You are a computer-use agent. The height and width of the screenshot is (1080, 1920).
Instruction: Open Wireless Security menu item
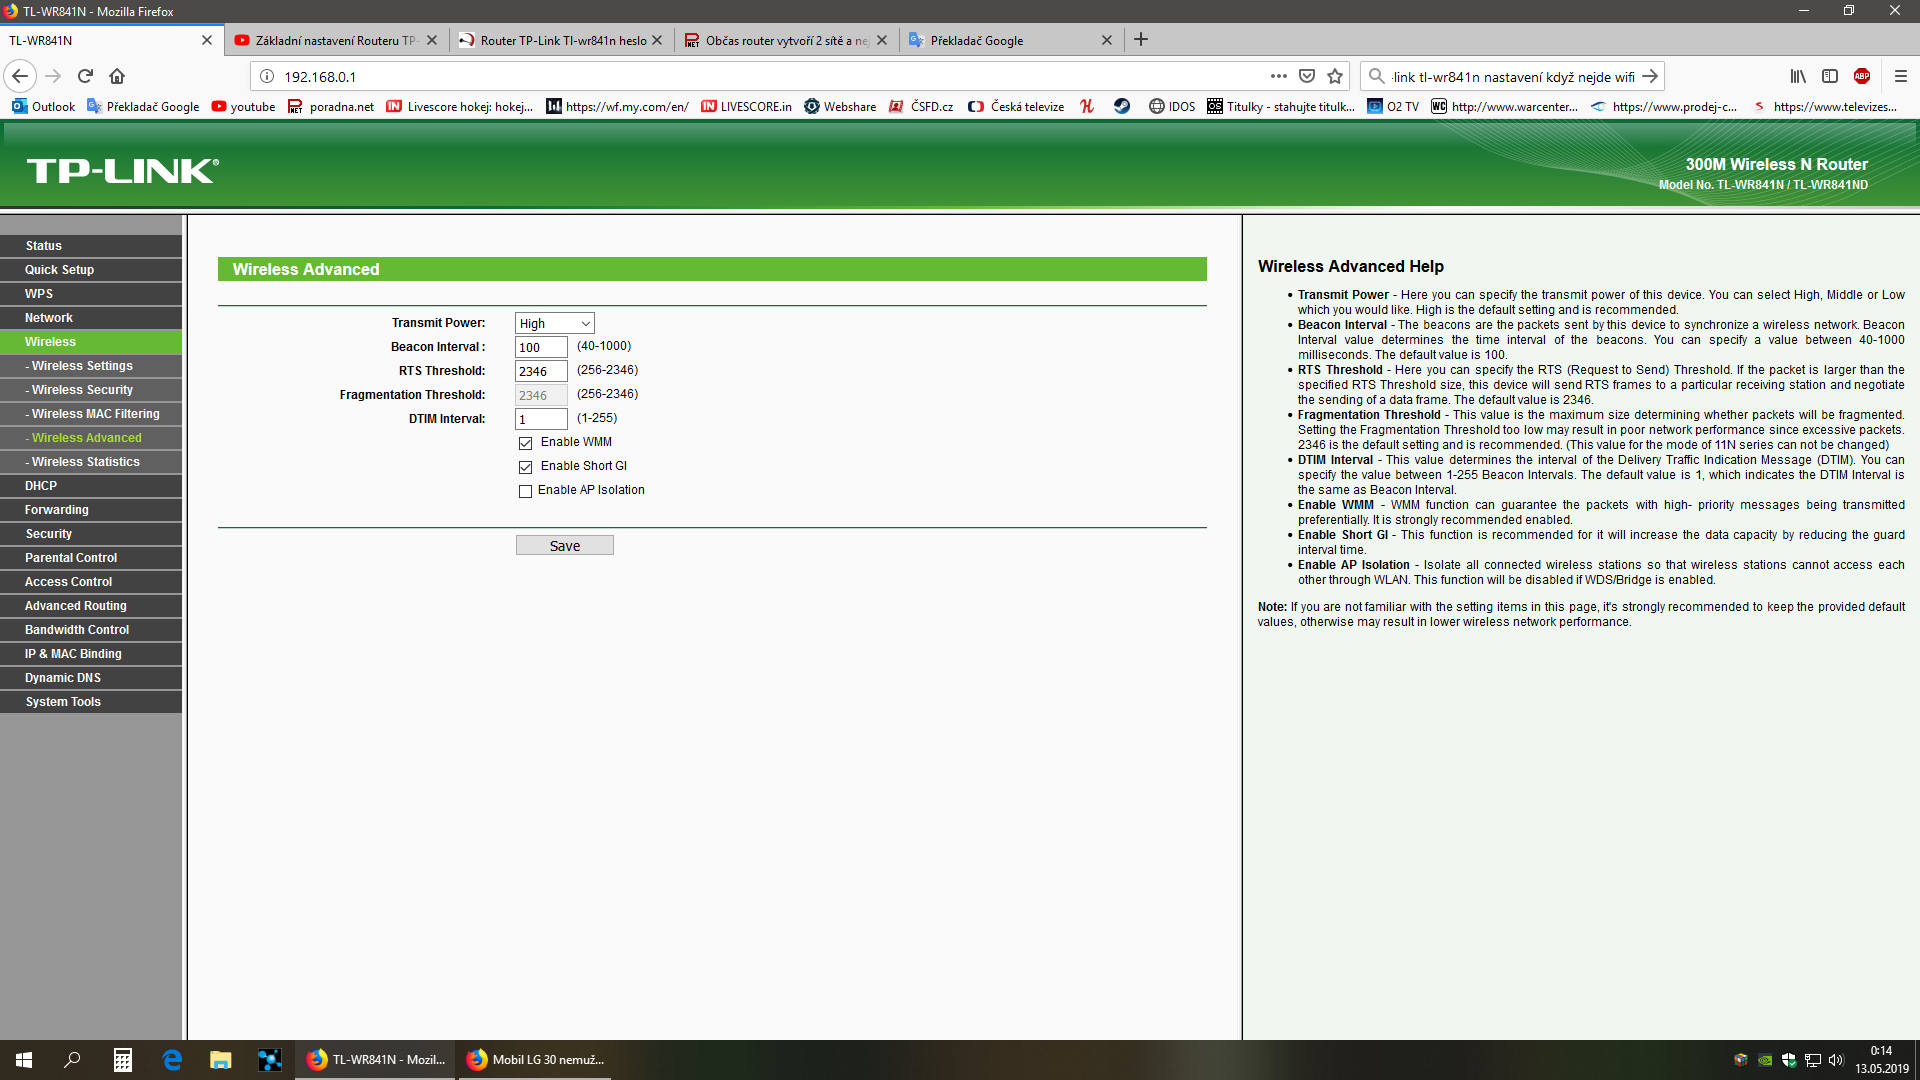82,390
